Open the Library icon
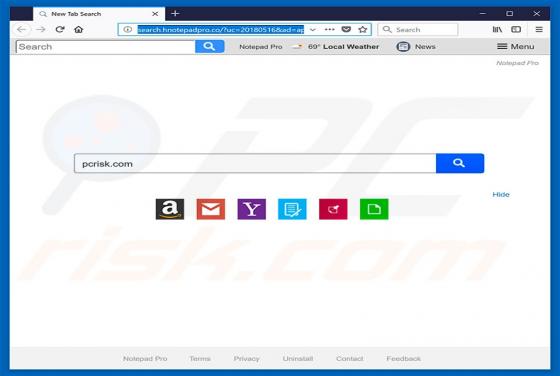Screen dimensions: 560x376 coord(497,29)
